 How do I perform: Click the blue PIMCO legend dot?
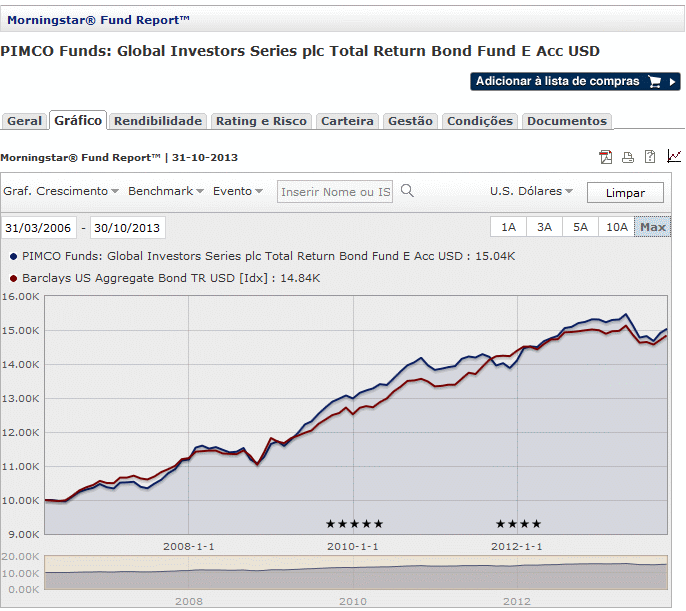point(14,256)
